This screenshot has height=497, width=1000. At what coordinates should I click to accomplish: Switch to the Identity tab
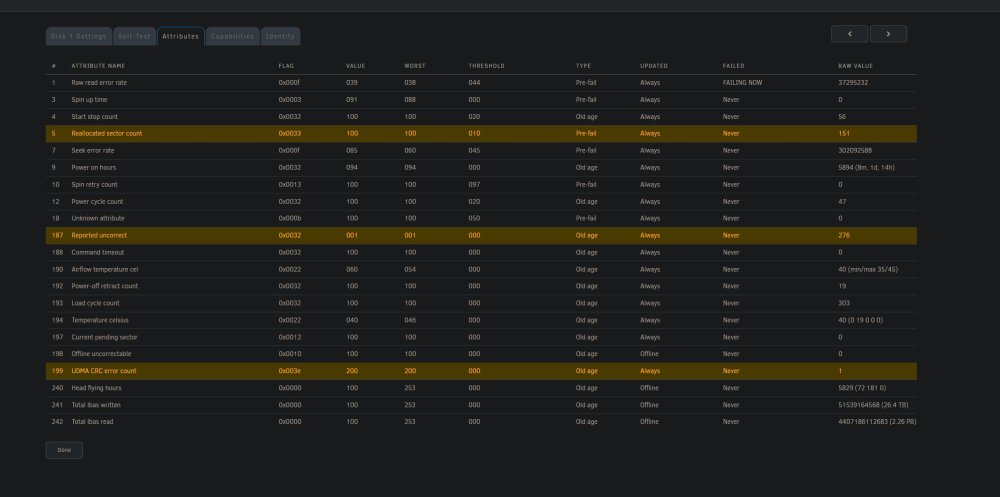[280, 36]
